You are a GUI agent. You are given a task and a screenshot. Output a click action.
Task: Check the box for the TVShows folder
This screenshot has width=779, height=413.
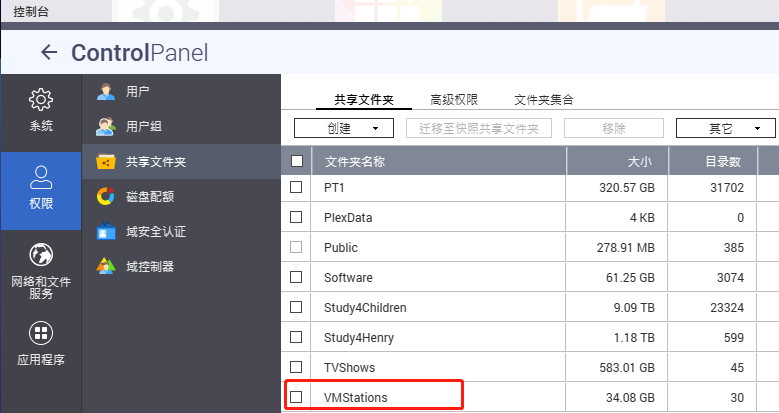(x=296, y=367)
